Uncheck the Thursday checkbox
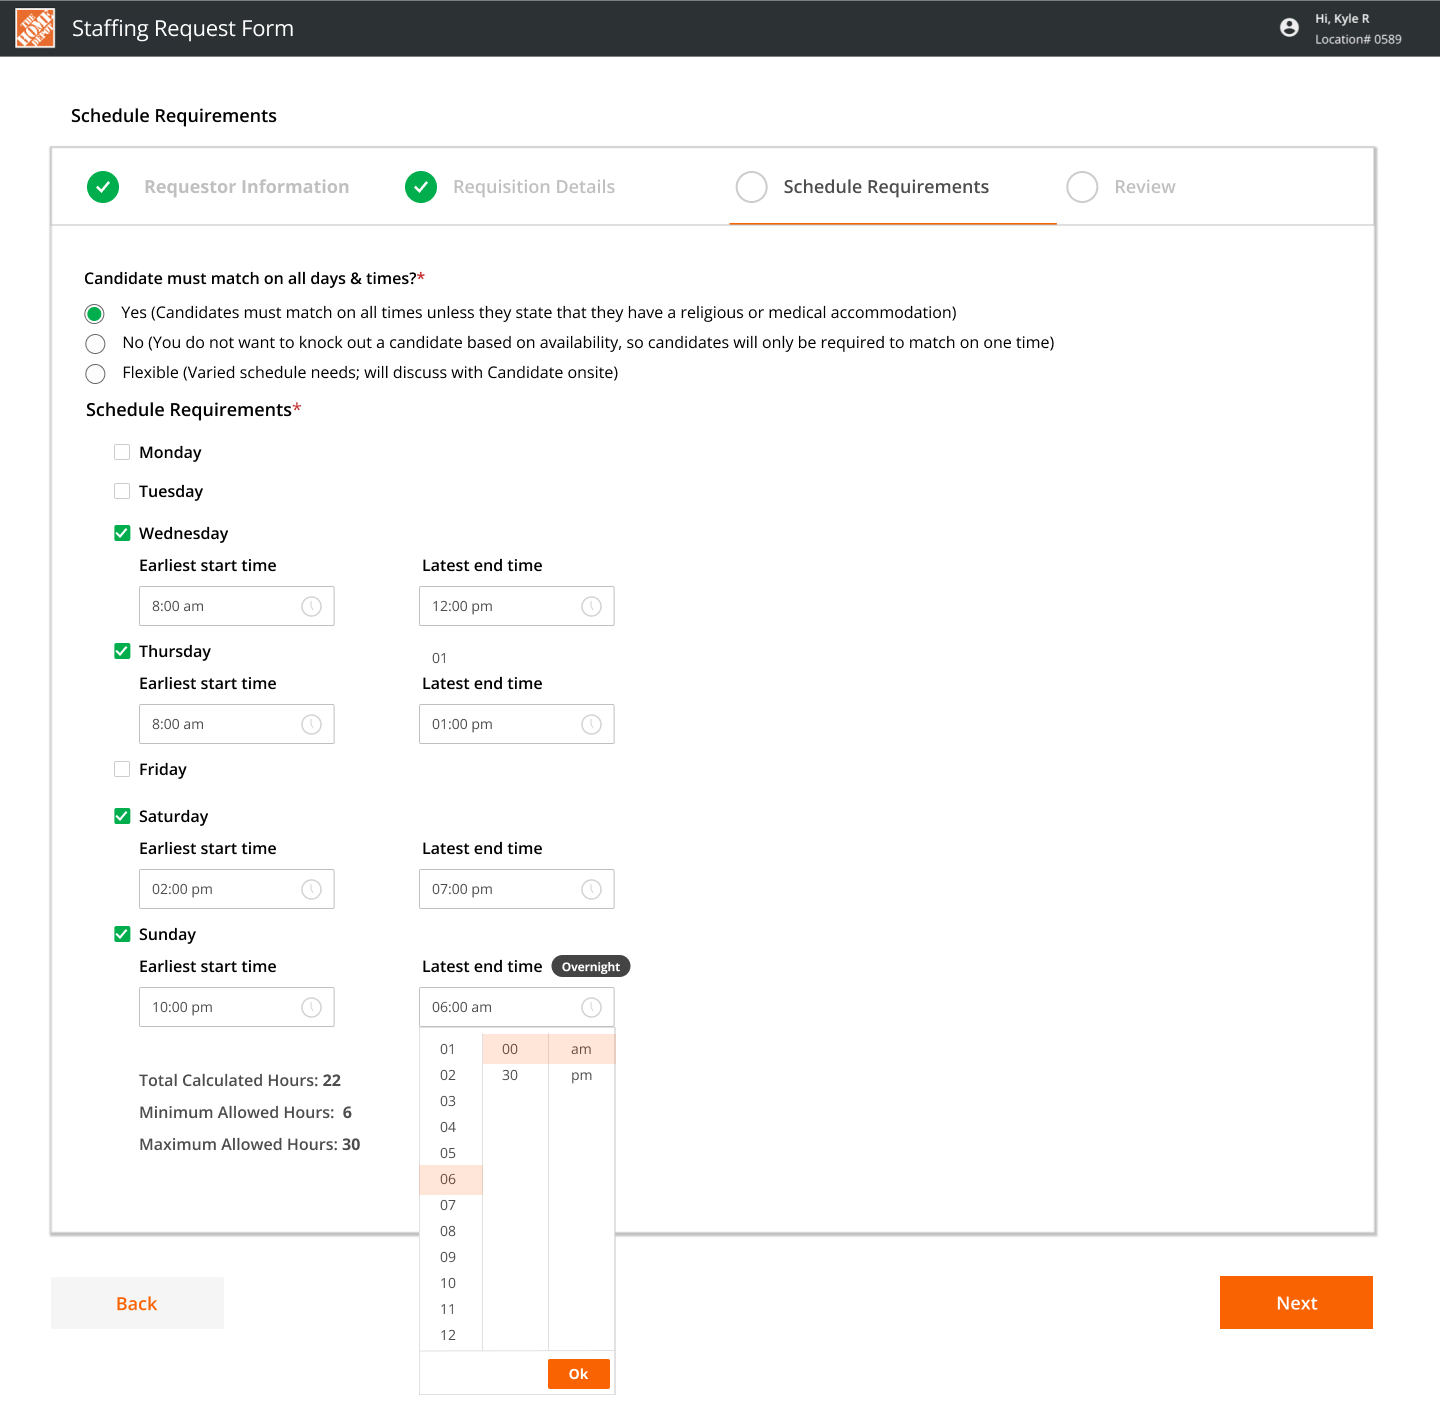 [122, 651]
